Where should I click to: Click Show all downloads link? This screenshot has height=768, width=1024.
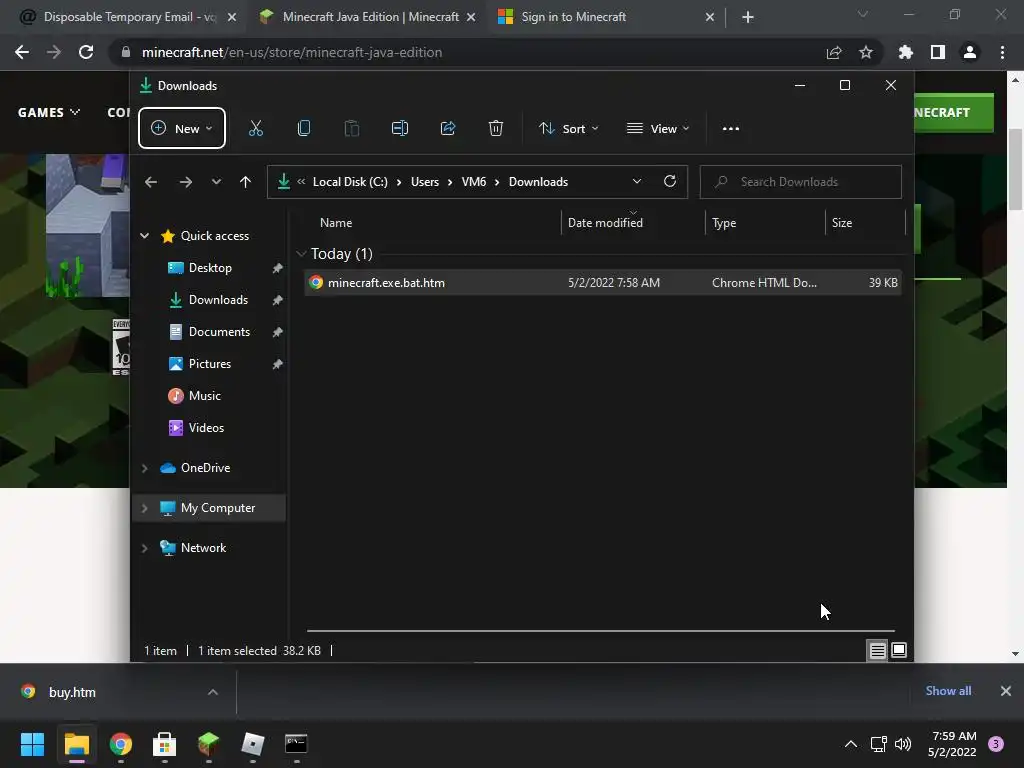point(948,691)
